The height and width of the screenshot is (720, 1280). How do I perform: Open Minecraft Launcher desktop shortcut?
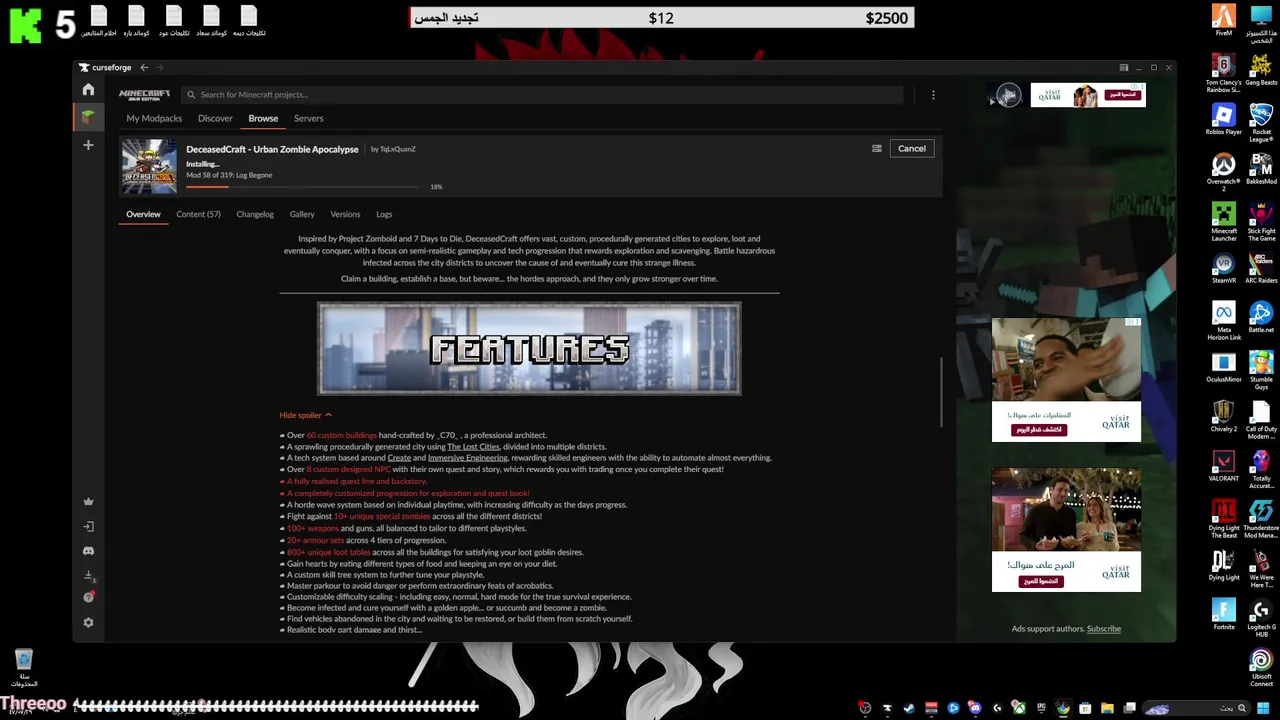click(x=1224, y=220)
